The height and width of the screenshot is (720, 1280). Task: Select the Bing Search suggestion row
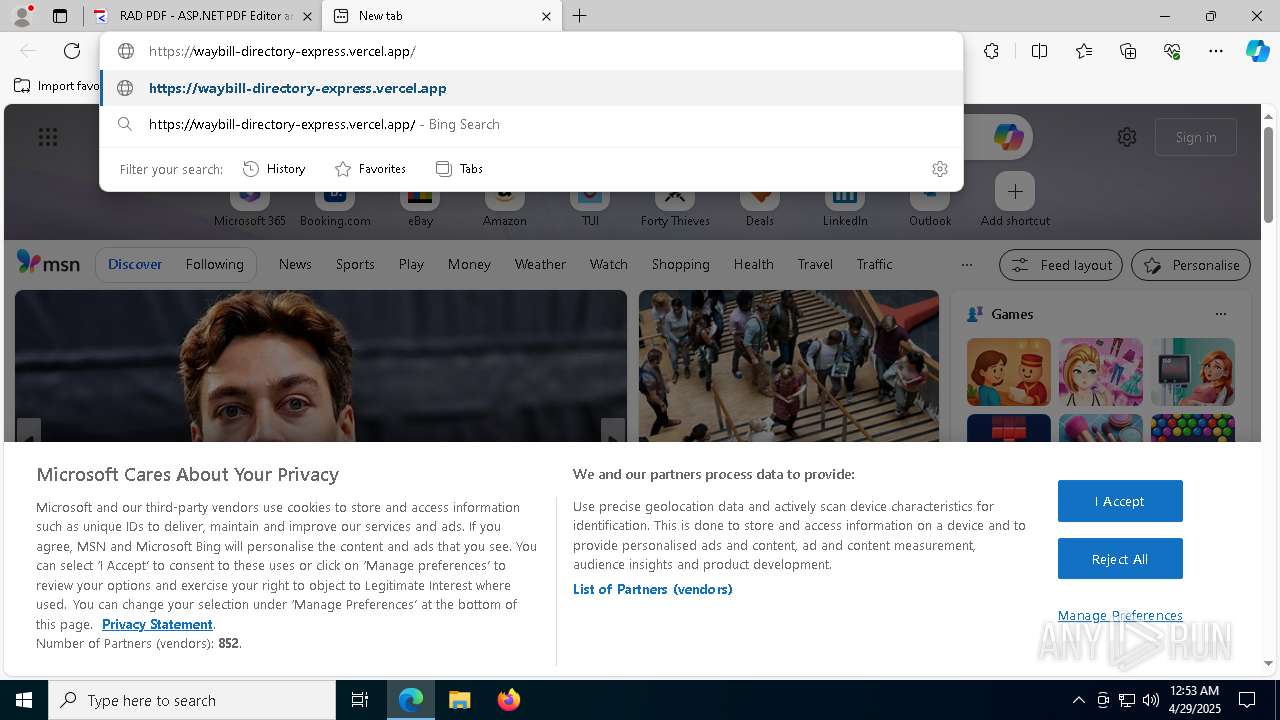(531, 124)
